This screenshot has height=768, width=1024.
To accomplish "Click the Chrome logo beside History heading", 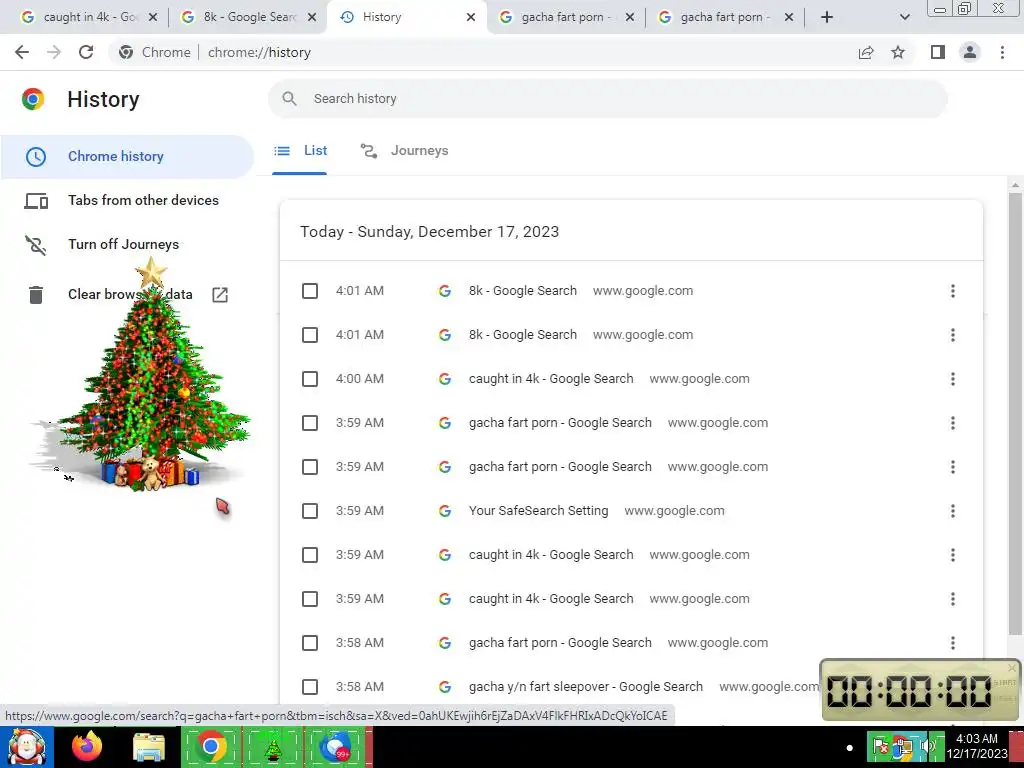I will pos(33,99).
